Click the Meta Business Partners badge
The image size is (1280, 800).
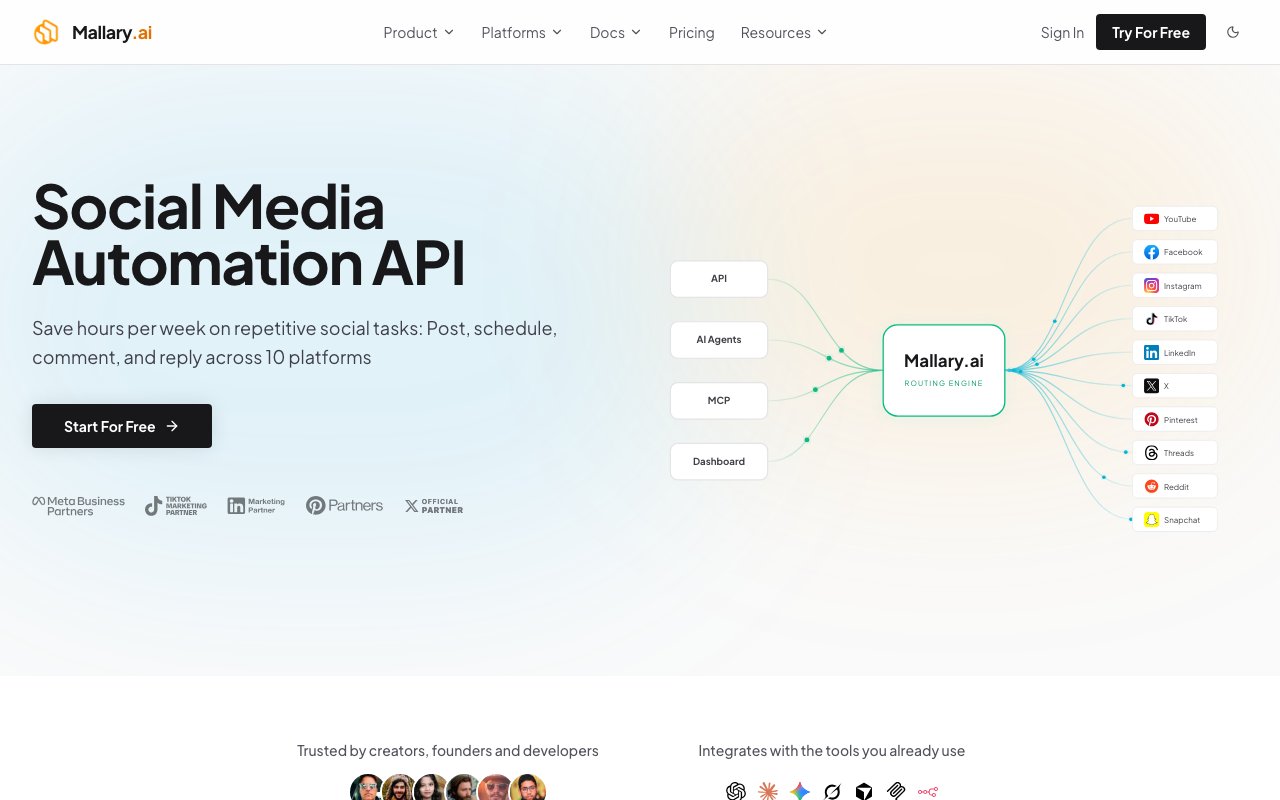click(x=79, y=506)
